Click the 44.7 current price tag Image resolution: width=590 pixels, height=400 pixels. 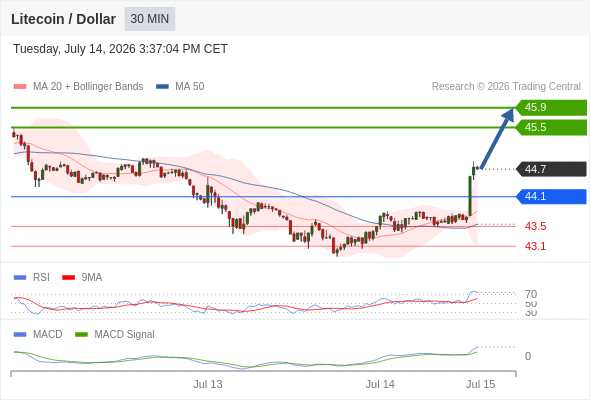click(551, 169)
